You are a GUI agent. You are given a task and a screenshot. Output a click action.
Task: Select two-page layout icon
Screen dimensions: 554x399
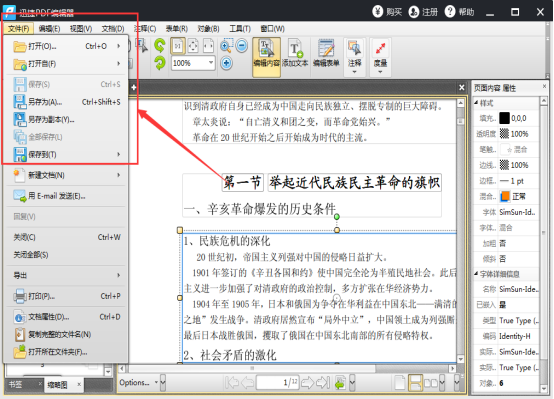[431, 383]
